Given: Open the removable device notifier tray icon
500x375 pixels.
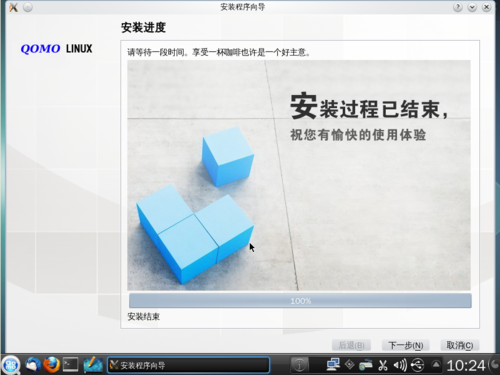Looking at the screenshot, I should (x=366, y=365).
